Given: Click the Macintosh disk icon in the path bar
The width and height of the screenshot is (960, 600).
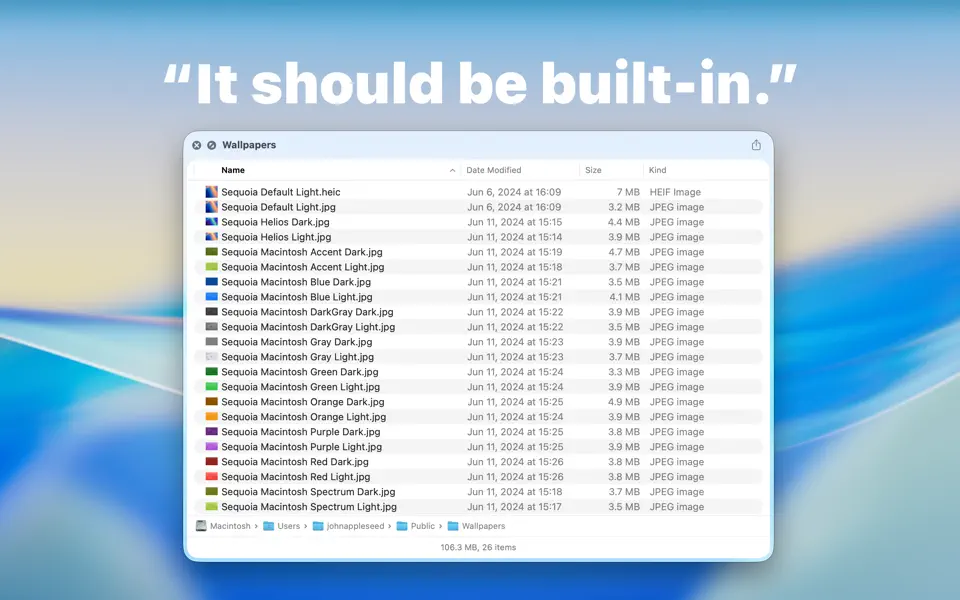Looking at the screenshot, I should 201,526.
